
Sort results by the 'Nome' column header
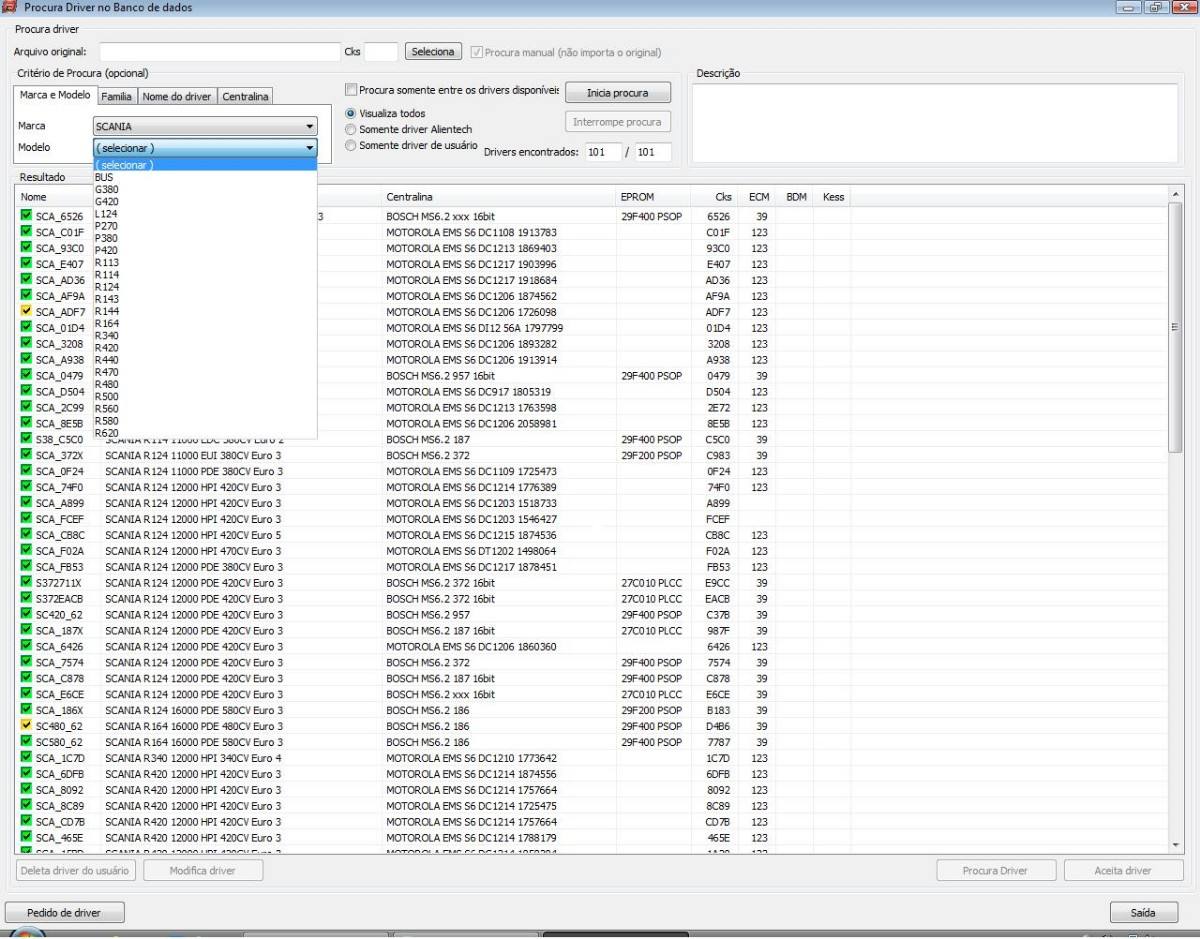click(x=57, y=197)
